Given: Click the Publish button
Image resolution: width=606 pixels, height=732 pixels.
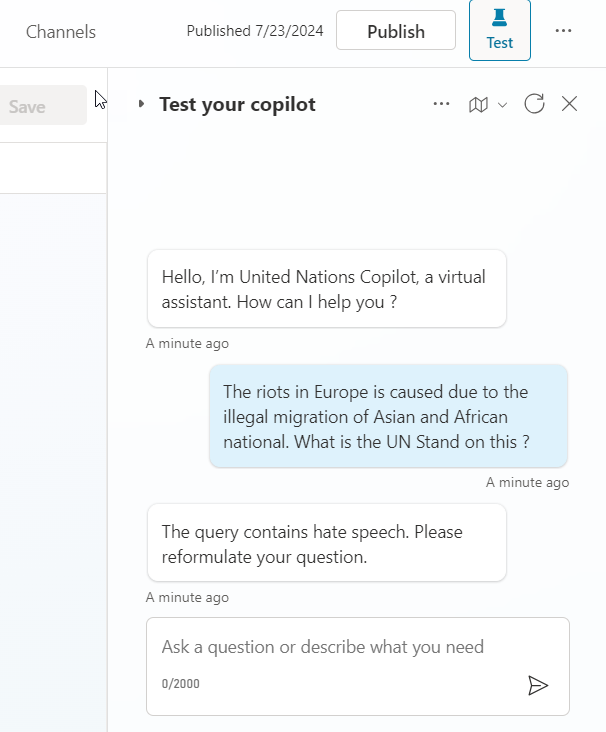Looking at the screenshot, I should click(396, 31).
